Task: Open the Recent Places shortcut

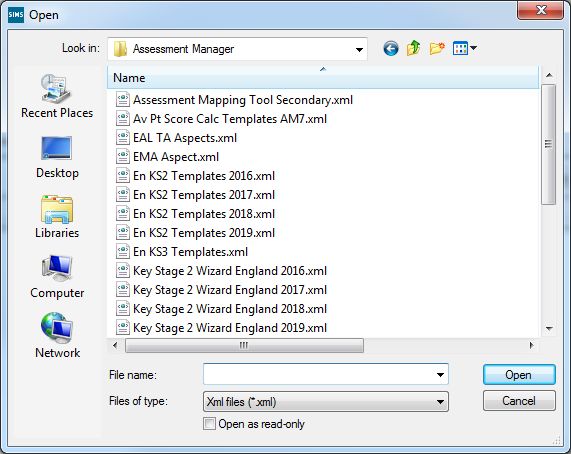Action: pyautogui.click(x=57, y=96)
